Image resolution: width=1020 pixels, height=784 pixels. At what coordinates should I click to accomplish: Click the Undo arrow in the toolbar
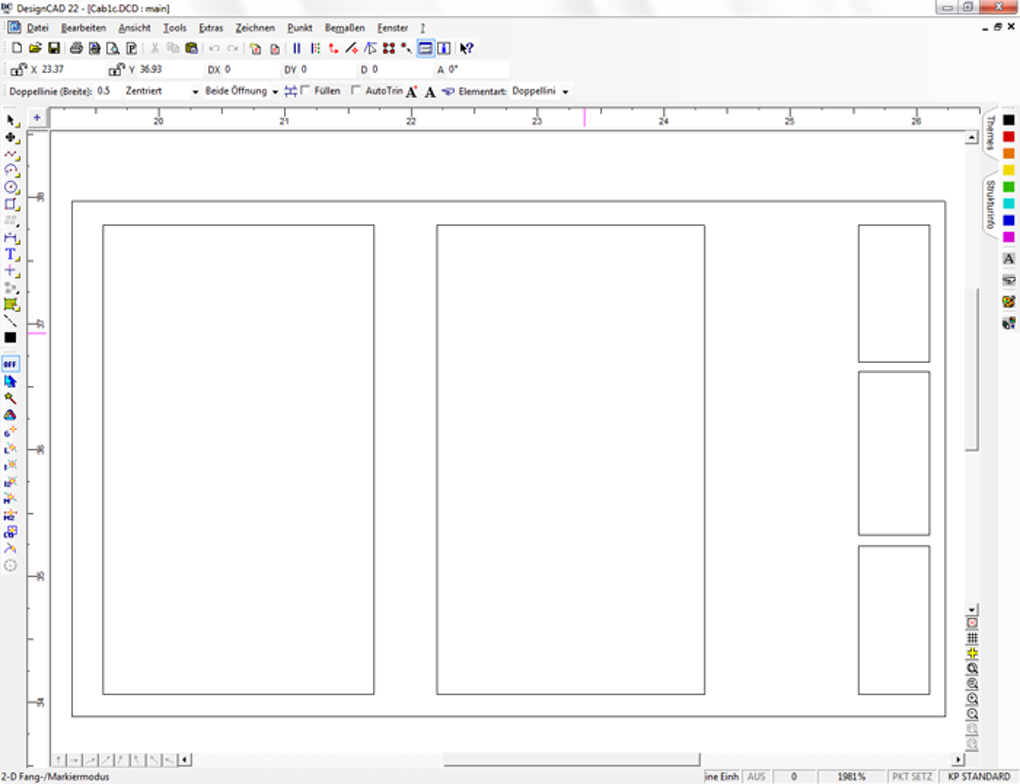(x=216, y=47)
